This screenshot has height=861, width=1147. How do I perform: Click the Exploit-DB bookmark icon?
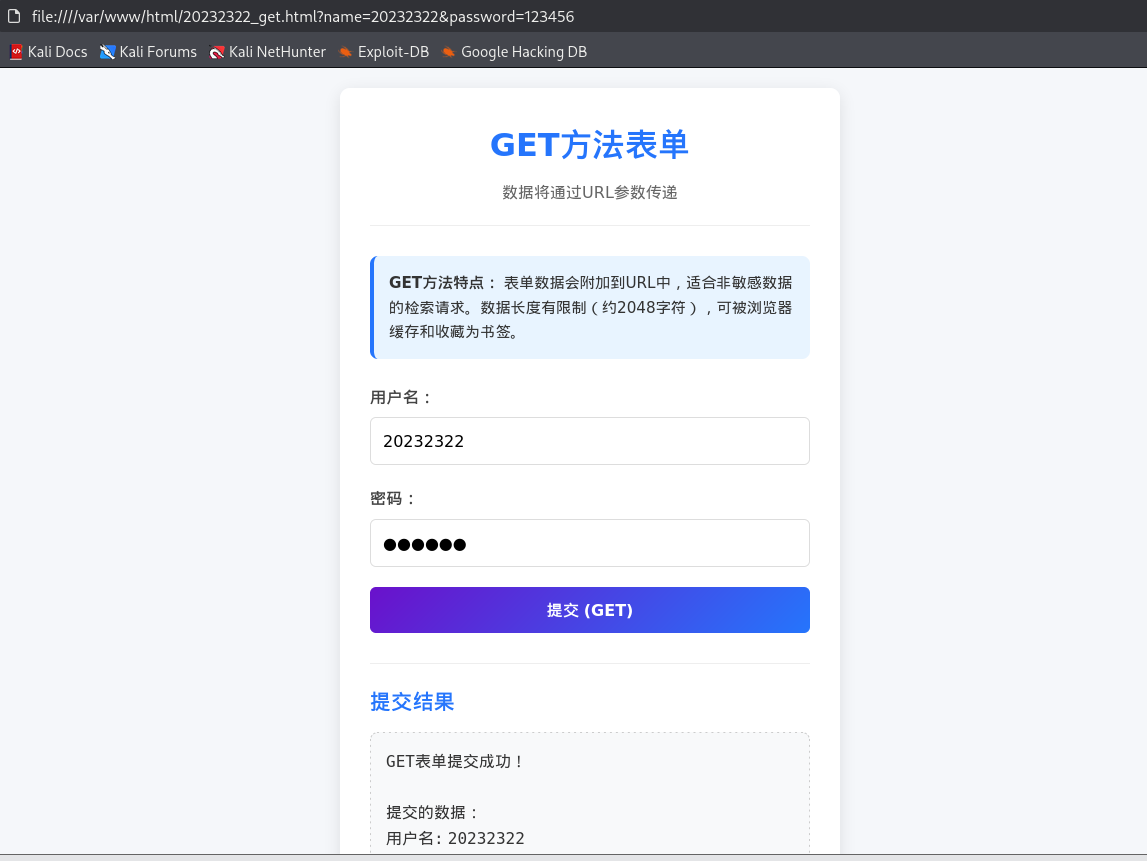point(344,51)
